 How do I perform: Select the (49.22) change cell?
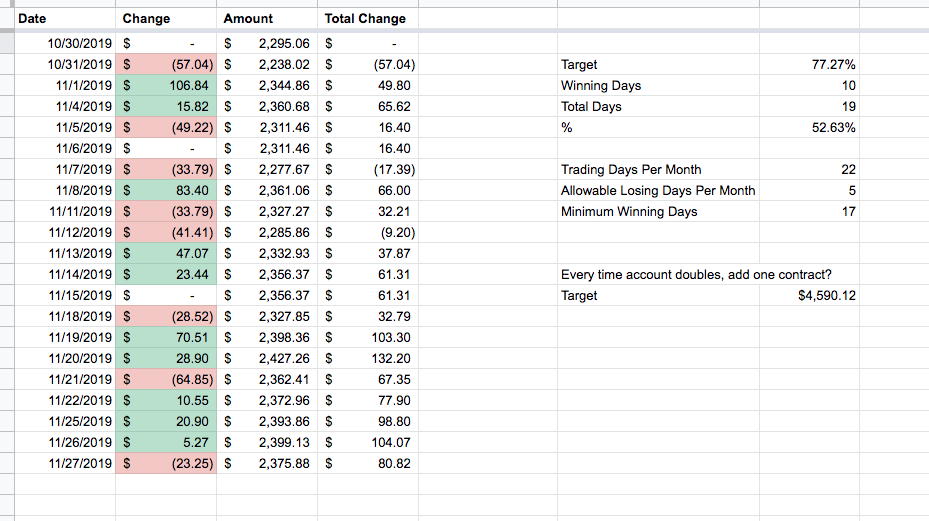[166, 127]
